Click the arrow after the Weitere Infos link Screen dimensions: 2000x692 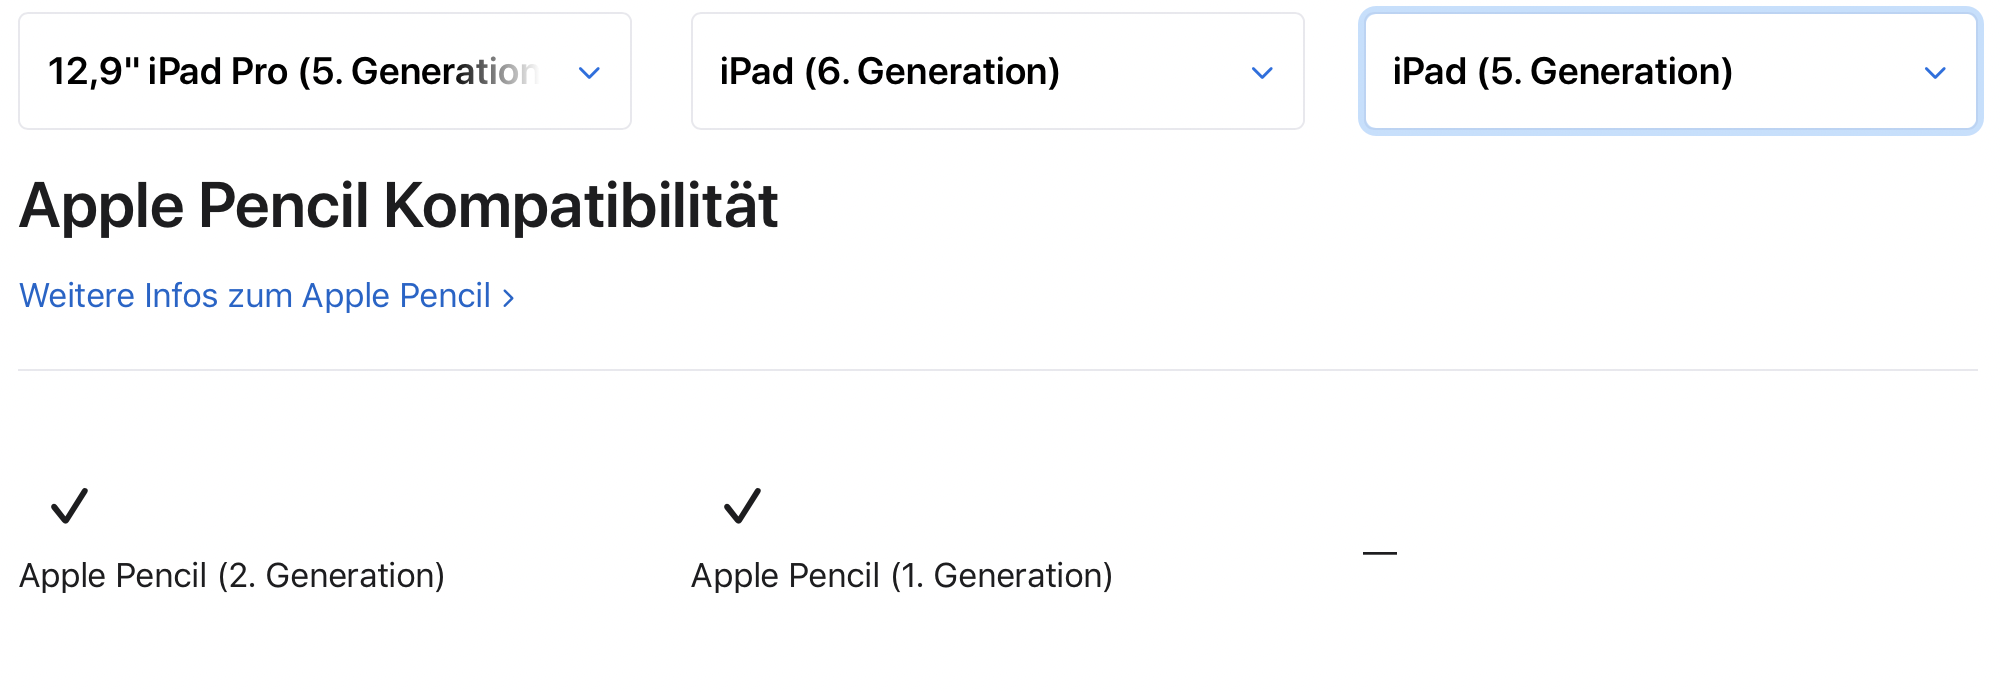tap(508, 298)
